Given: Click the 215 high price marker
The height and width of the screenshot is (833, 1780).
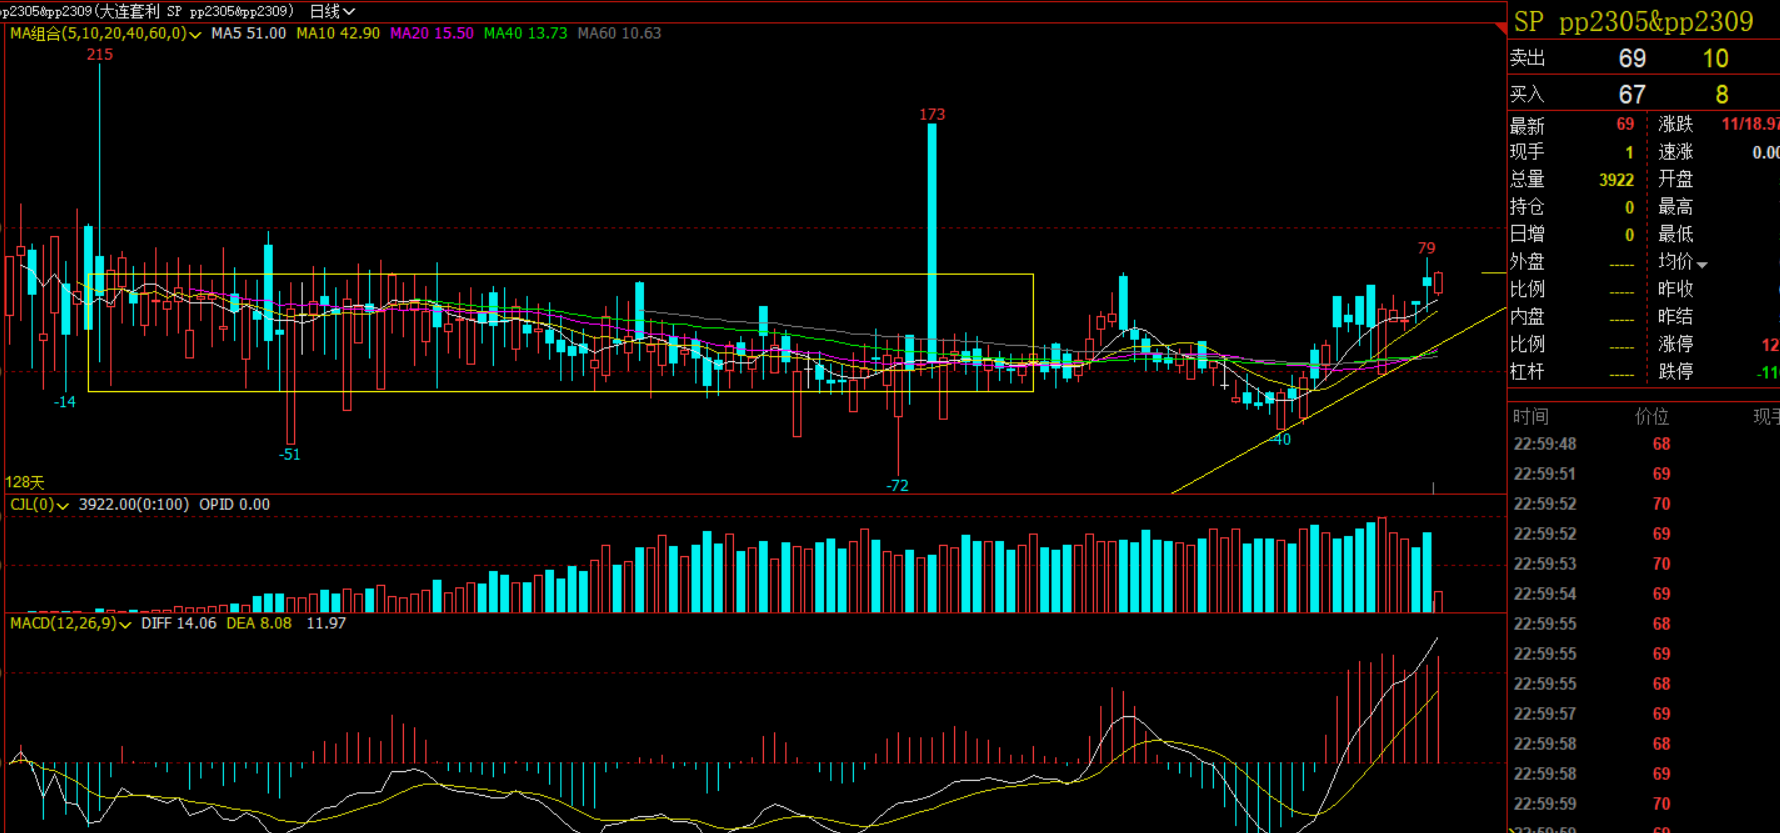Looking at the screenshot, I should (100, 55).
